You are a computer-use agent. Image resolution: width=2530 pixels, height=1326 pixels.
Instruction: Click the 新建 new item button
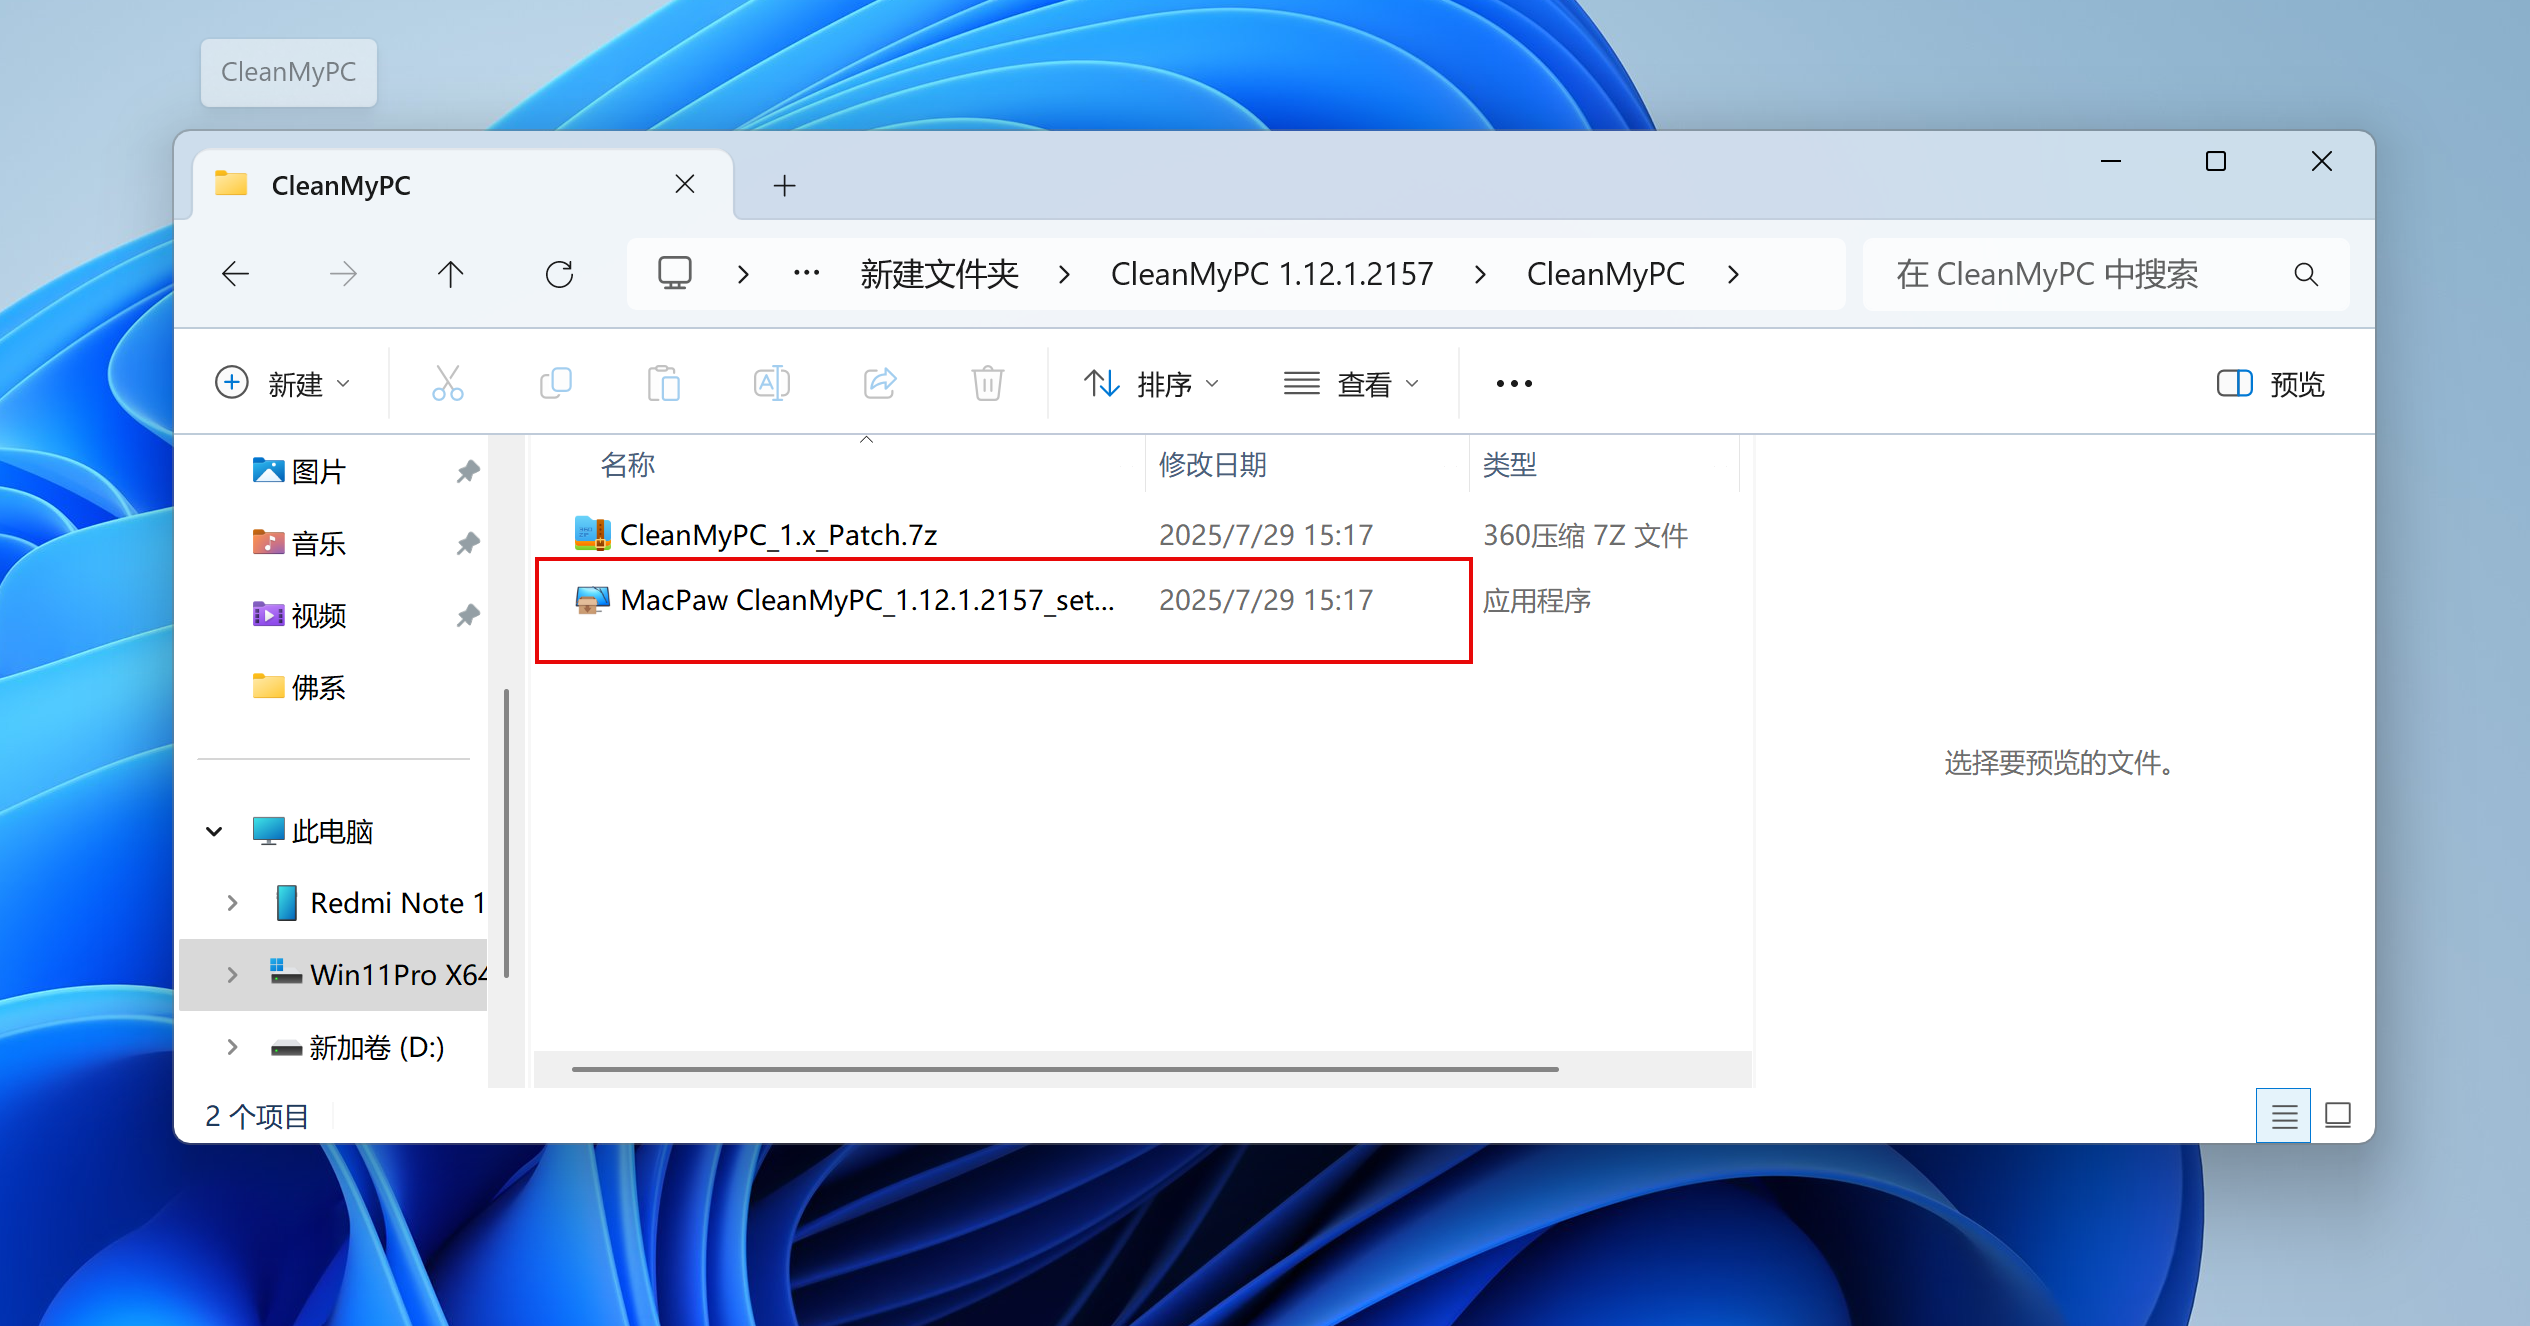(x=283, y=384)
